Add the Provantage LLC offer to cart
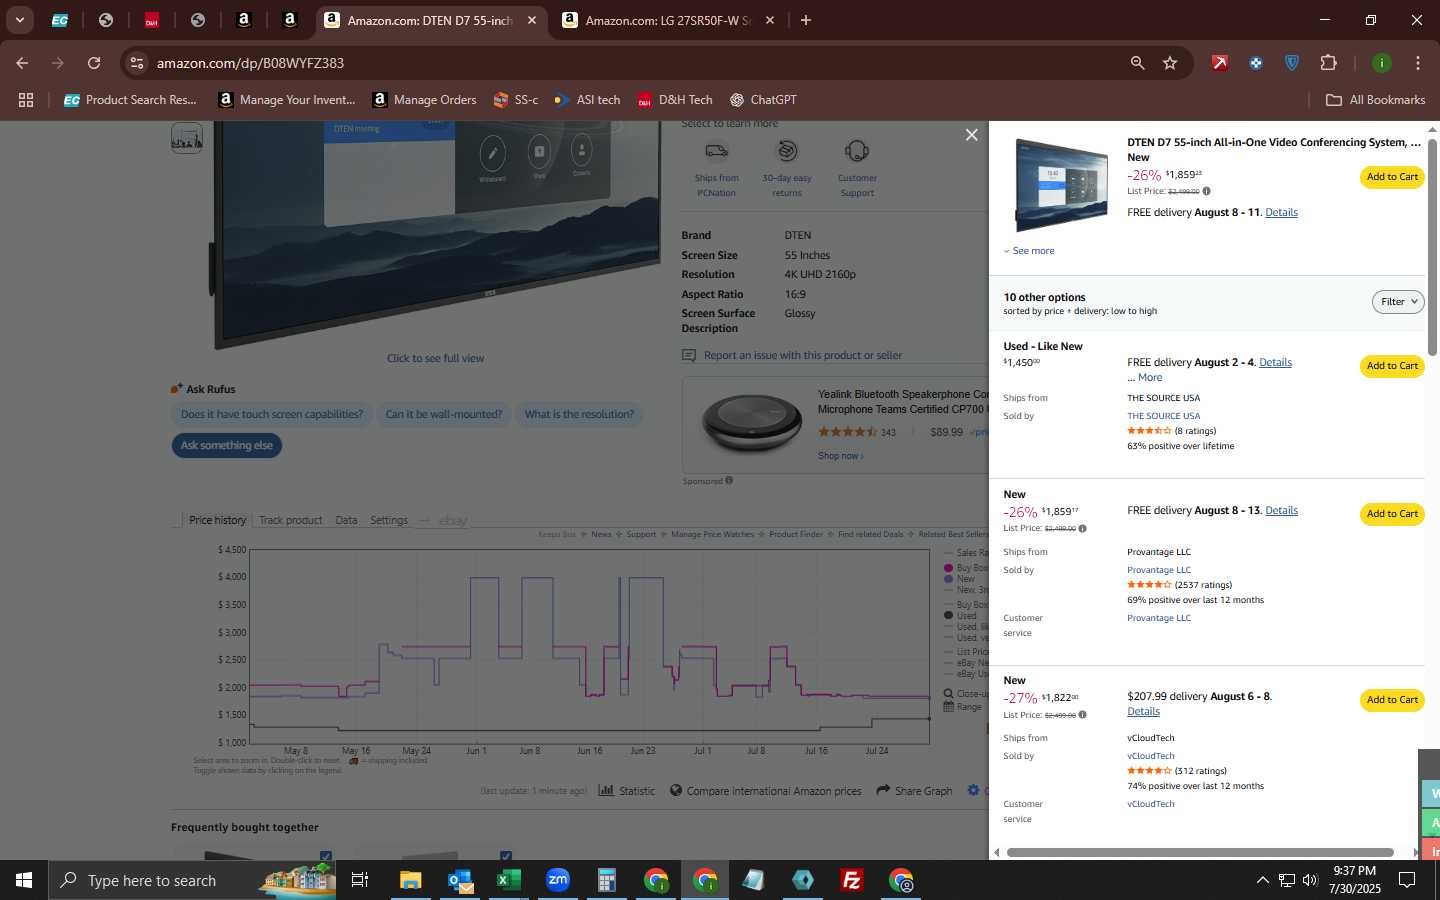Screen dimensions: 1440x900 pyautogui.click(x=1392, y=514)
